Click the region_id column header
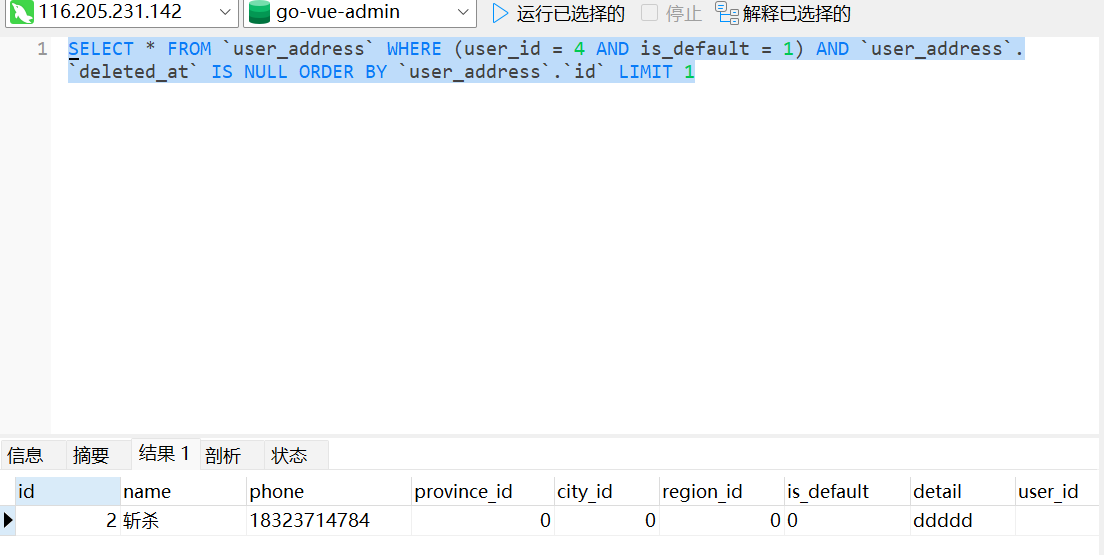The width and height of the screenshot is (1116, 555). [722, 492]
